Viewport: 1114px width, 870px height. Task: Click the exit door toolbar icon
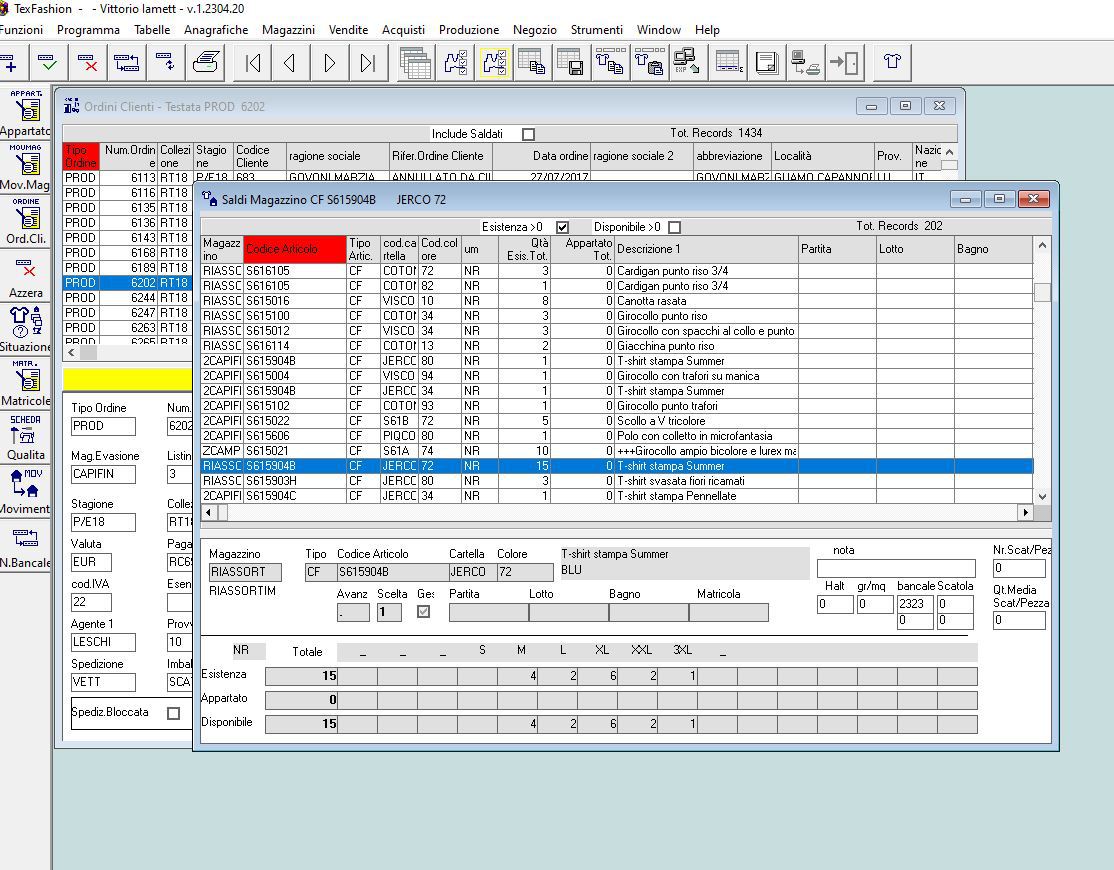(846, 63)
